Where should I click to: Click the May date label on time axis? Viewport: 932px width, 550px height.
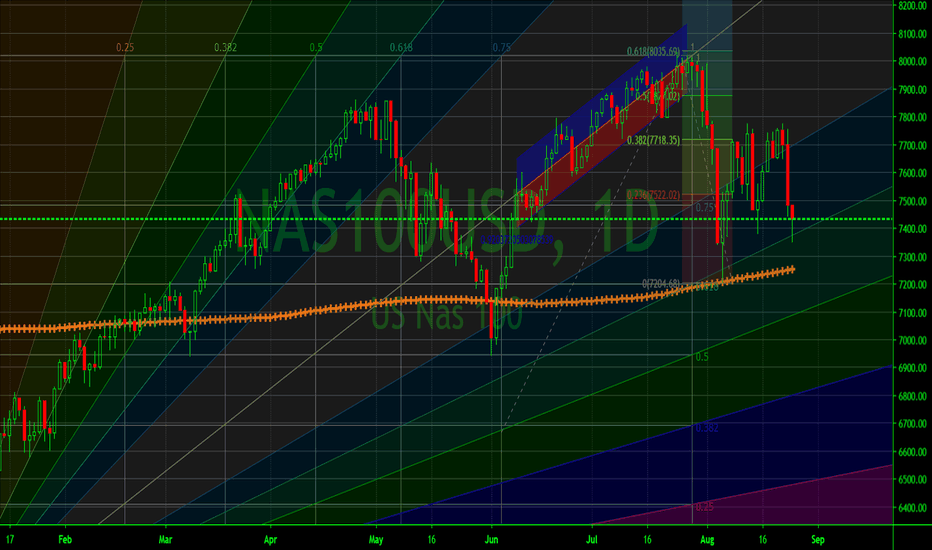pyautogui.click(x=376, y=540)
